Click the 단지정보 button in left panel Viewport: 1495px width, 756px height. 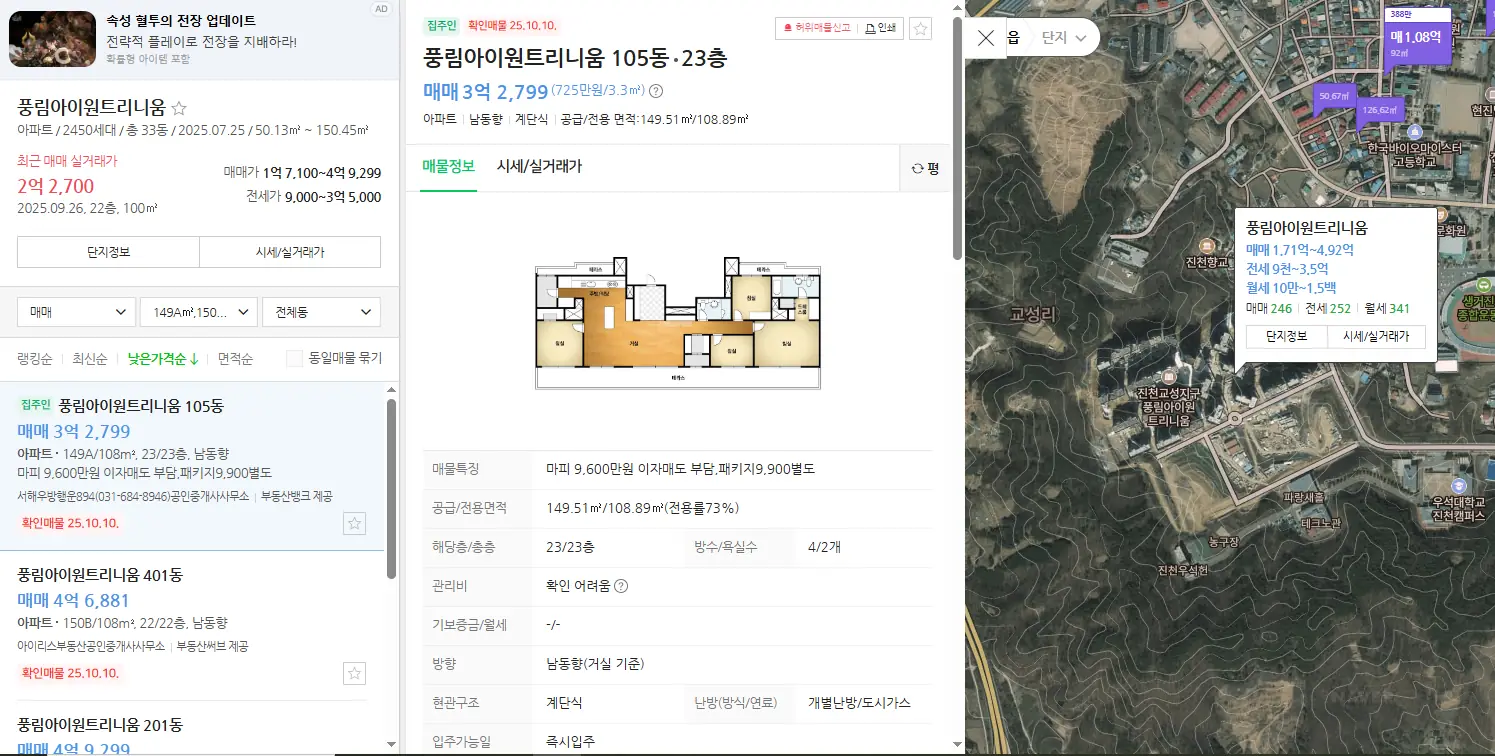point(108,252)
